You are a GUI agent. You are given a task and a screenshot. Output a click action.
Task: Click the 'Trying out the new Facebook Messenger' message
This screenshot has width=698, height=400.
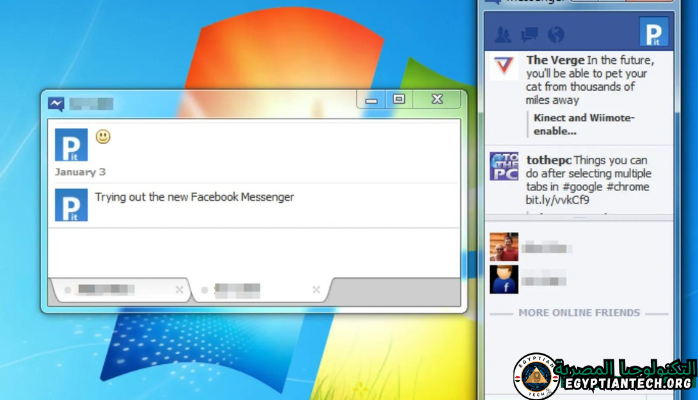tap(194, 197)
